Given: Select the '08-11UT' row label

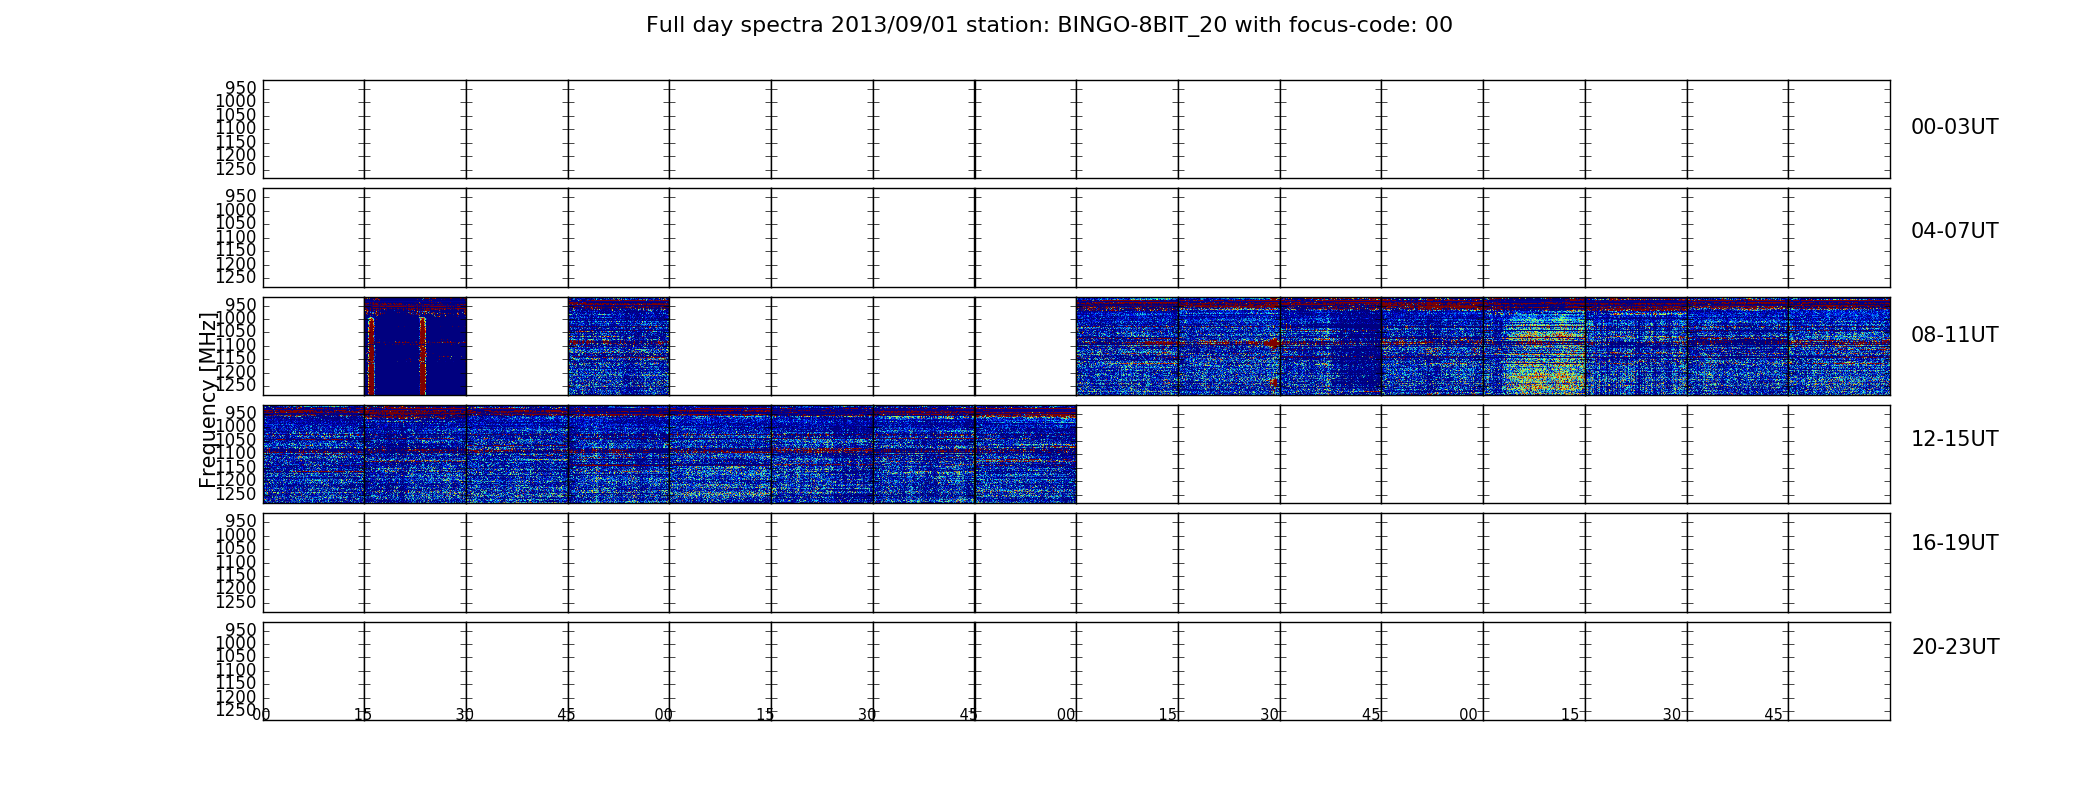Looking at the screenshot, I should click(x=1955, y=335).
